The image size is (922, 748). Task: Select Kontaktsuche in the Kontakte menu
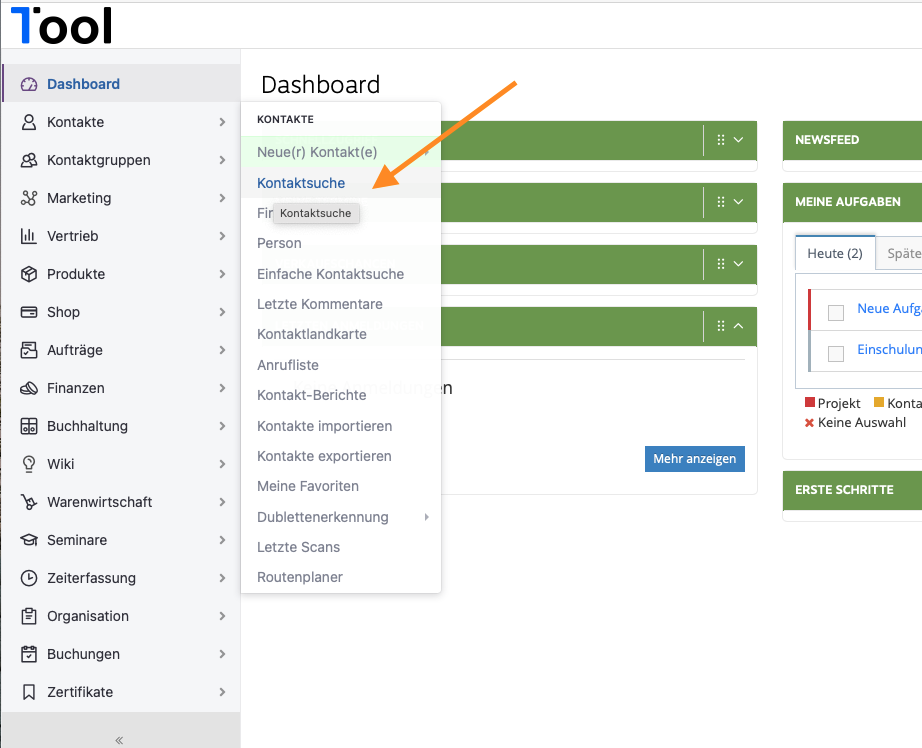(301, 183)
